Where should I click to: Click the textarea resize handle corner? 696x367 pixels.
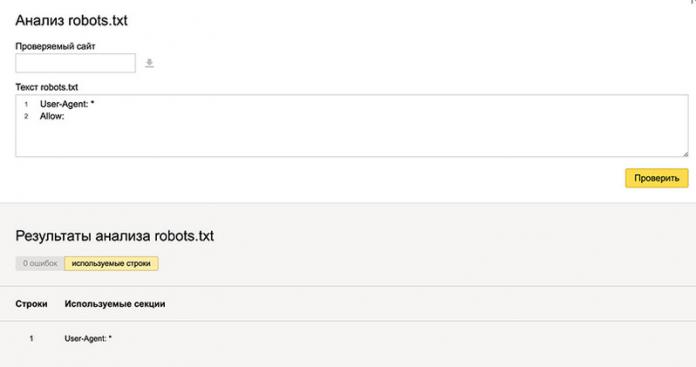pyautogui.click(x=685, y=154)
